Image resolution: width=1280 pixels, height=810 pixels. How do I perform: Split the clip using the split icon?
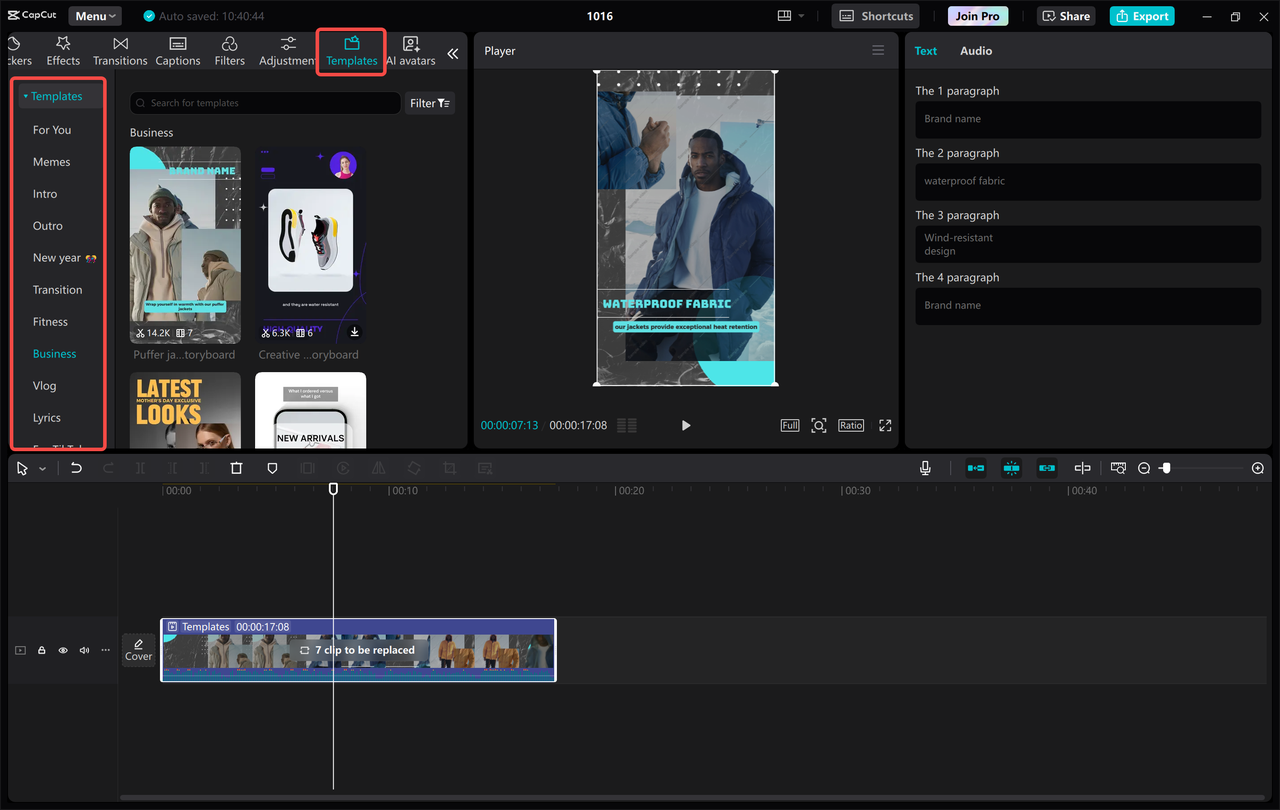point(141,468)
